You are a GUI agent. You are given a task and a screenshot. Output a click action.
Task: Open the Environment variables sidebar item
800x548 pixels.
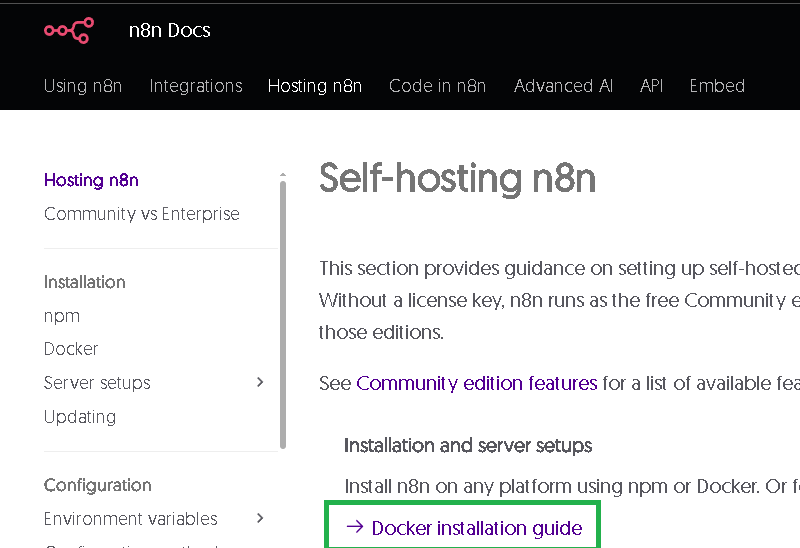coord(131,519)
